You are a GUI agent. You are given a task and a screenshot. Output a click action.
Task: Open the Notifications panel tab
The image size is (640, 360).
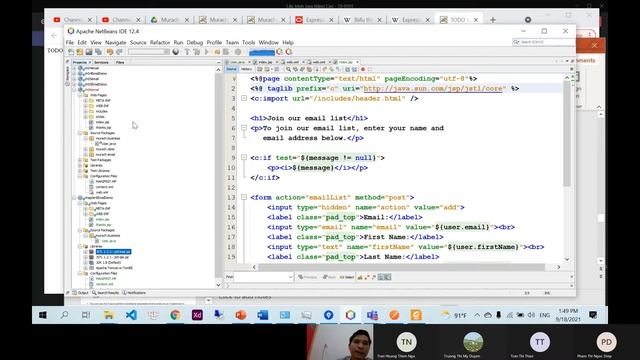point(134,293)
